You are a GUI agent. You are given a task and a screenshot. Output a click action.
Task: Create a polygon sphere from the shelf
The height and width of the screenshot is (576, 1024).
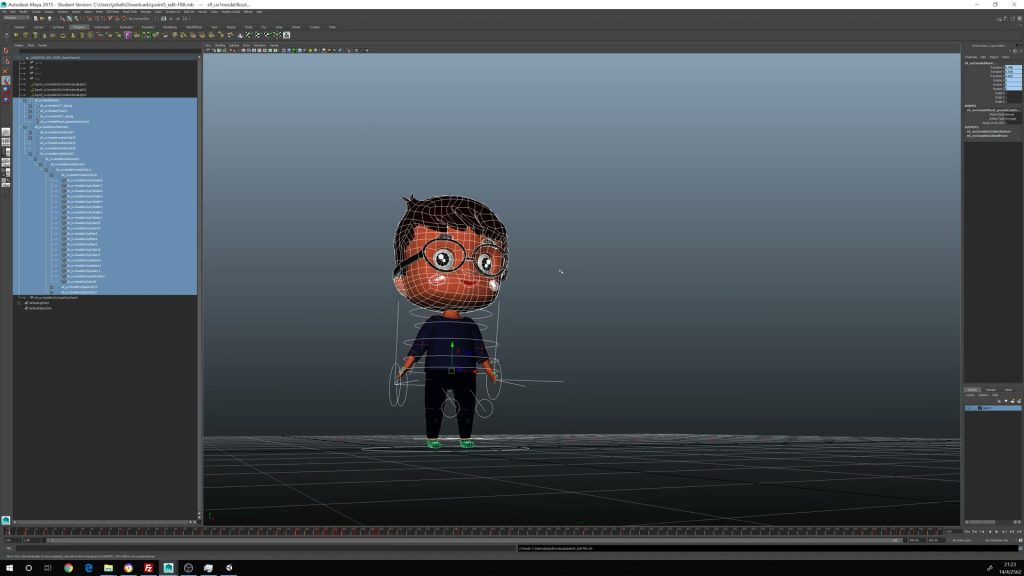[16, 35]
